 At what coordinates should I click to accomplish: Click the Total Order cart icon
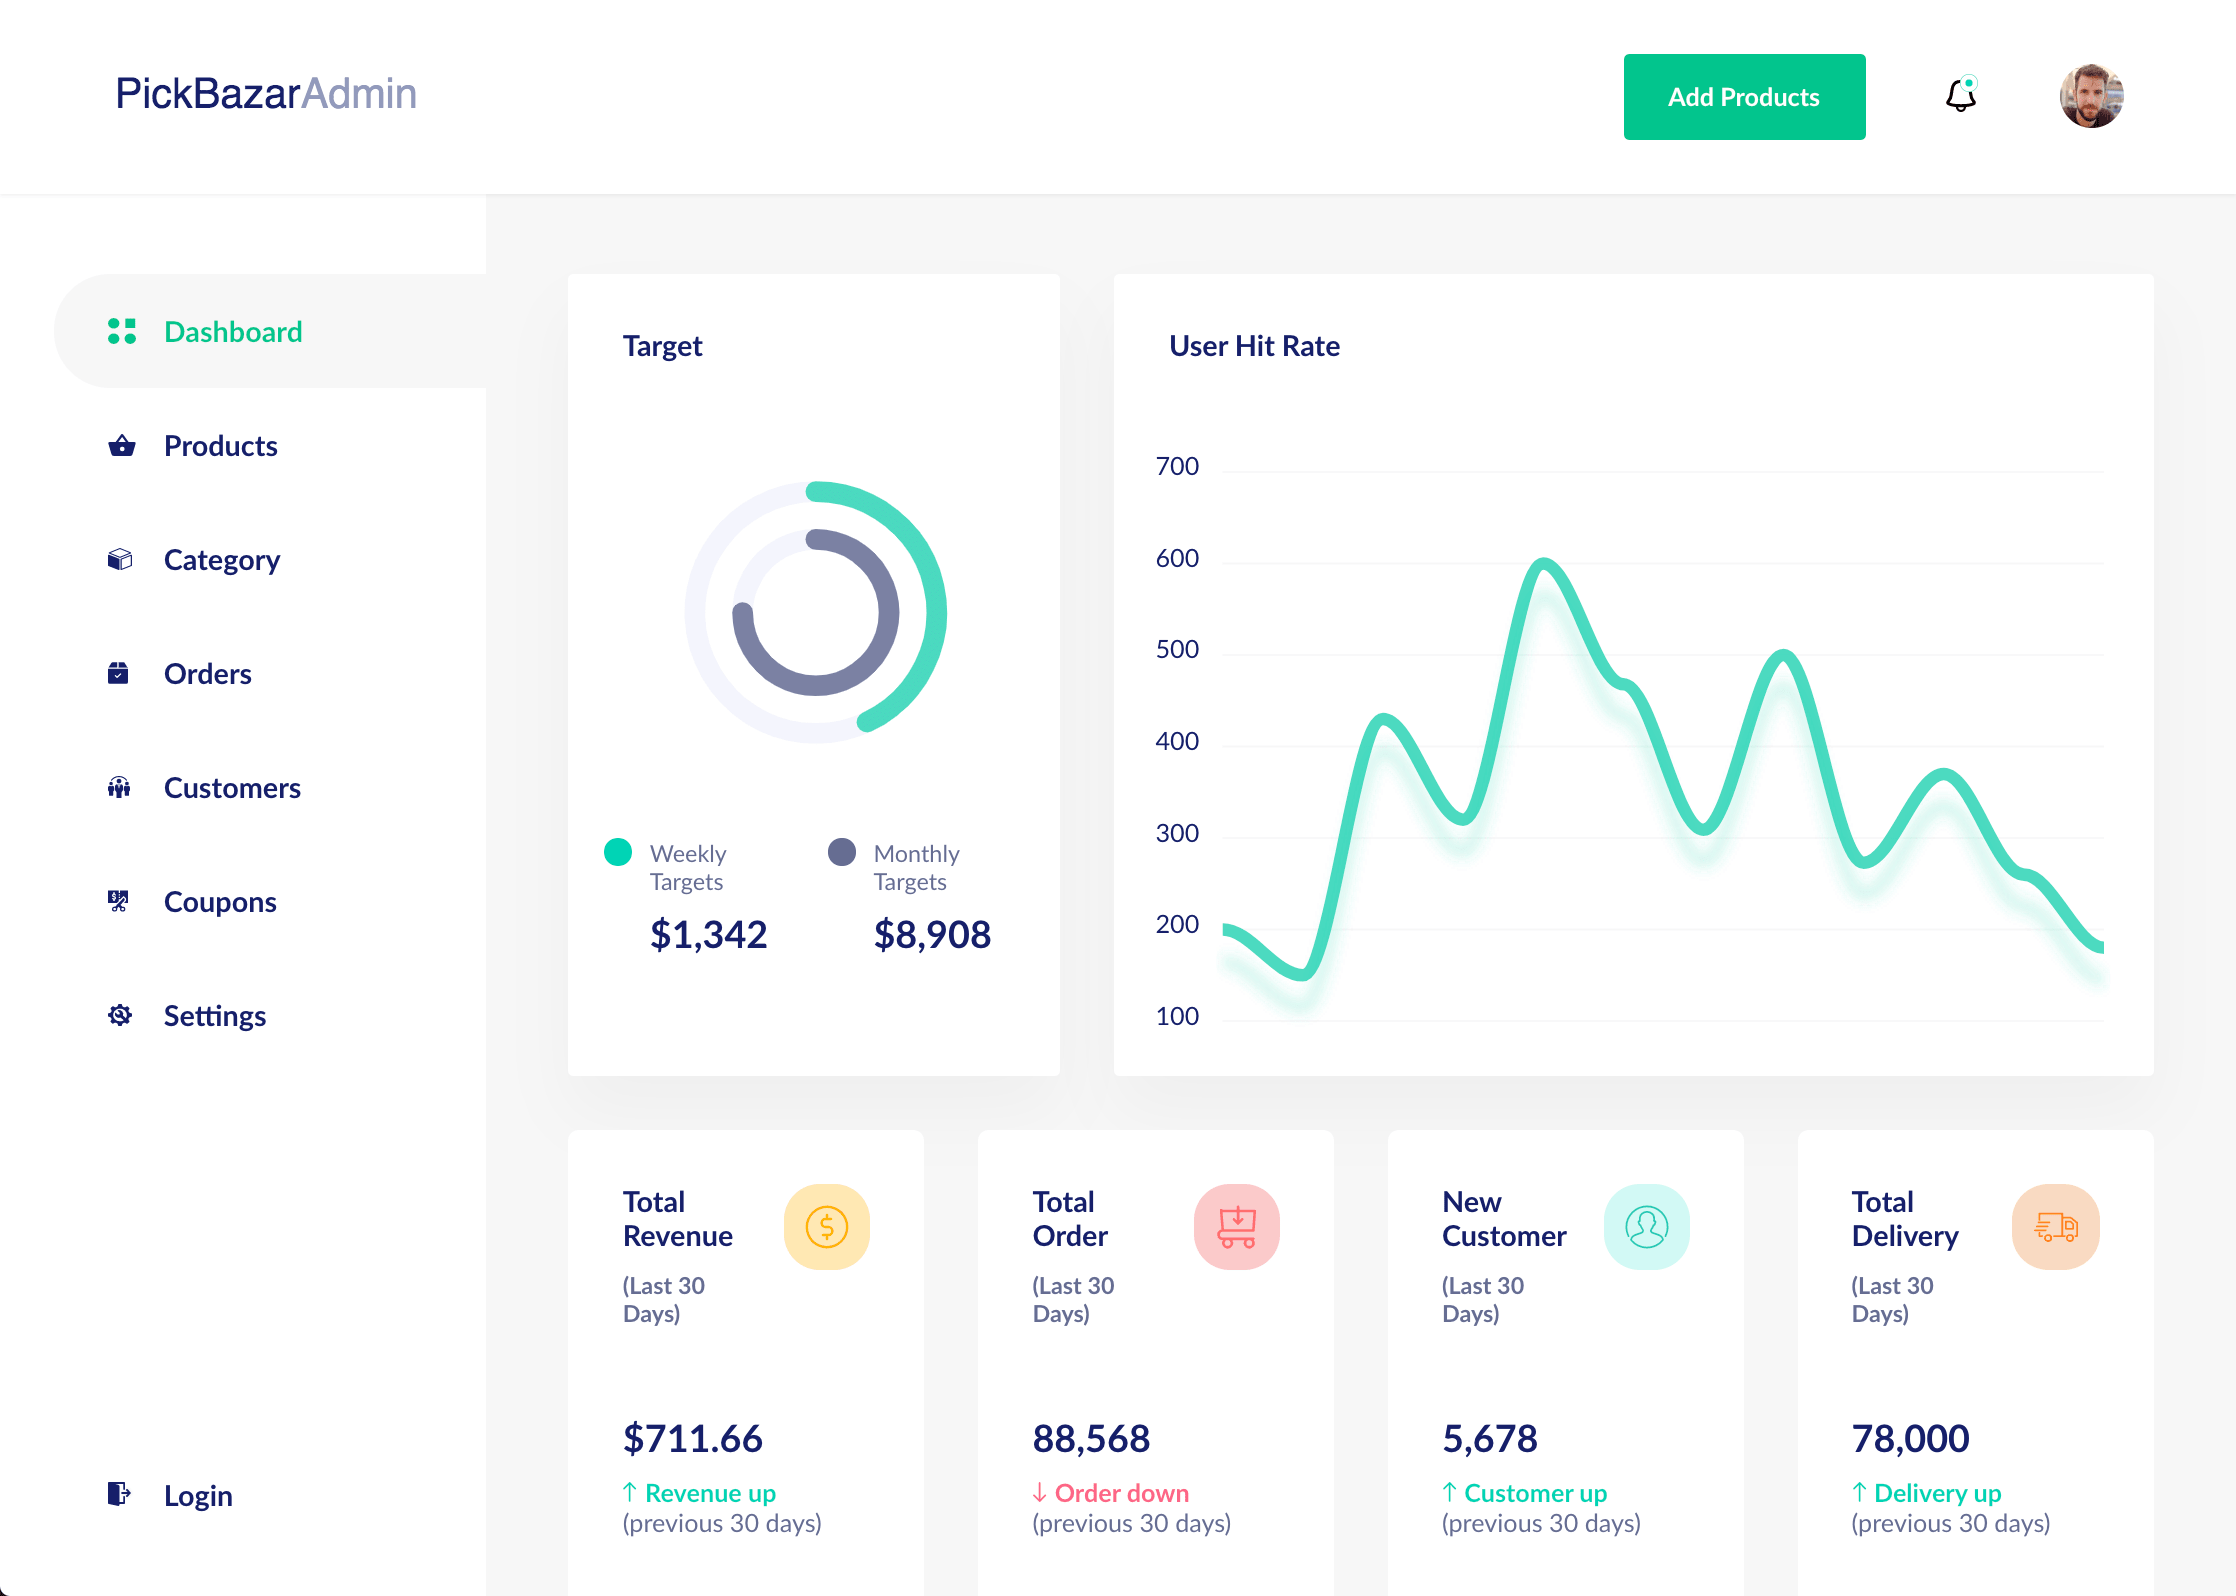(1237, 1227)
